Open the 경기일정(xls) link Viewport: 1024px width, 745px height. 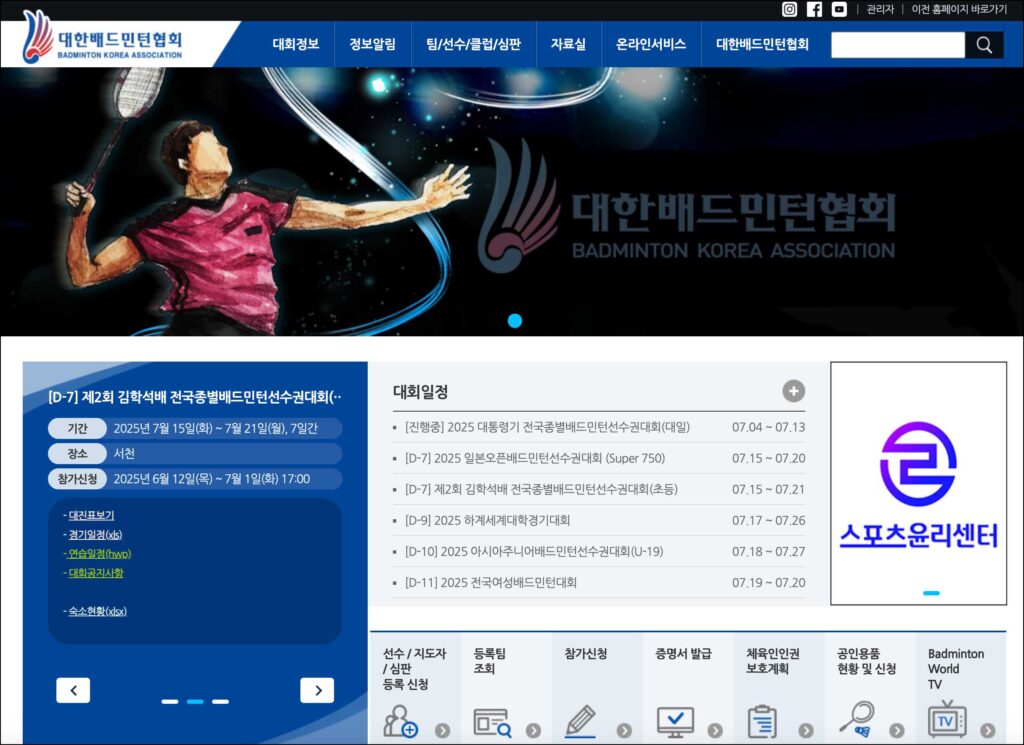[x=95, y=535]
